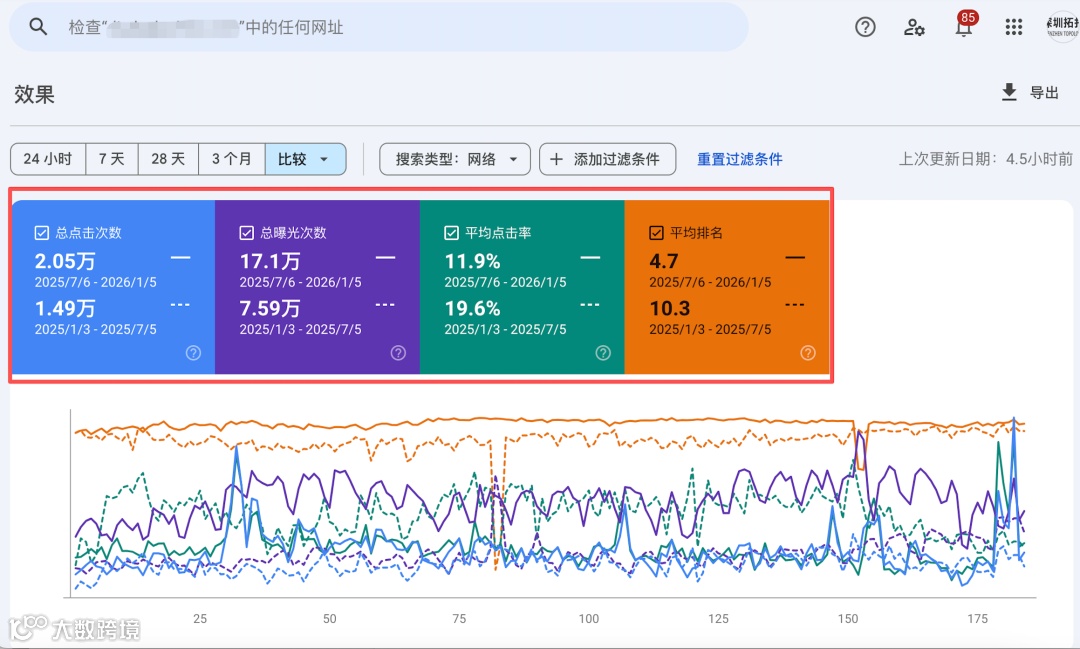This screenshot has height=649, width=1080.
Task: Open the 比较 compare dropdown
Action: [305, 159]
